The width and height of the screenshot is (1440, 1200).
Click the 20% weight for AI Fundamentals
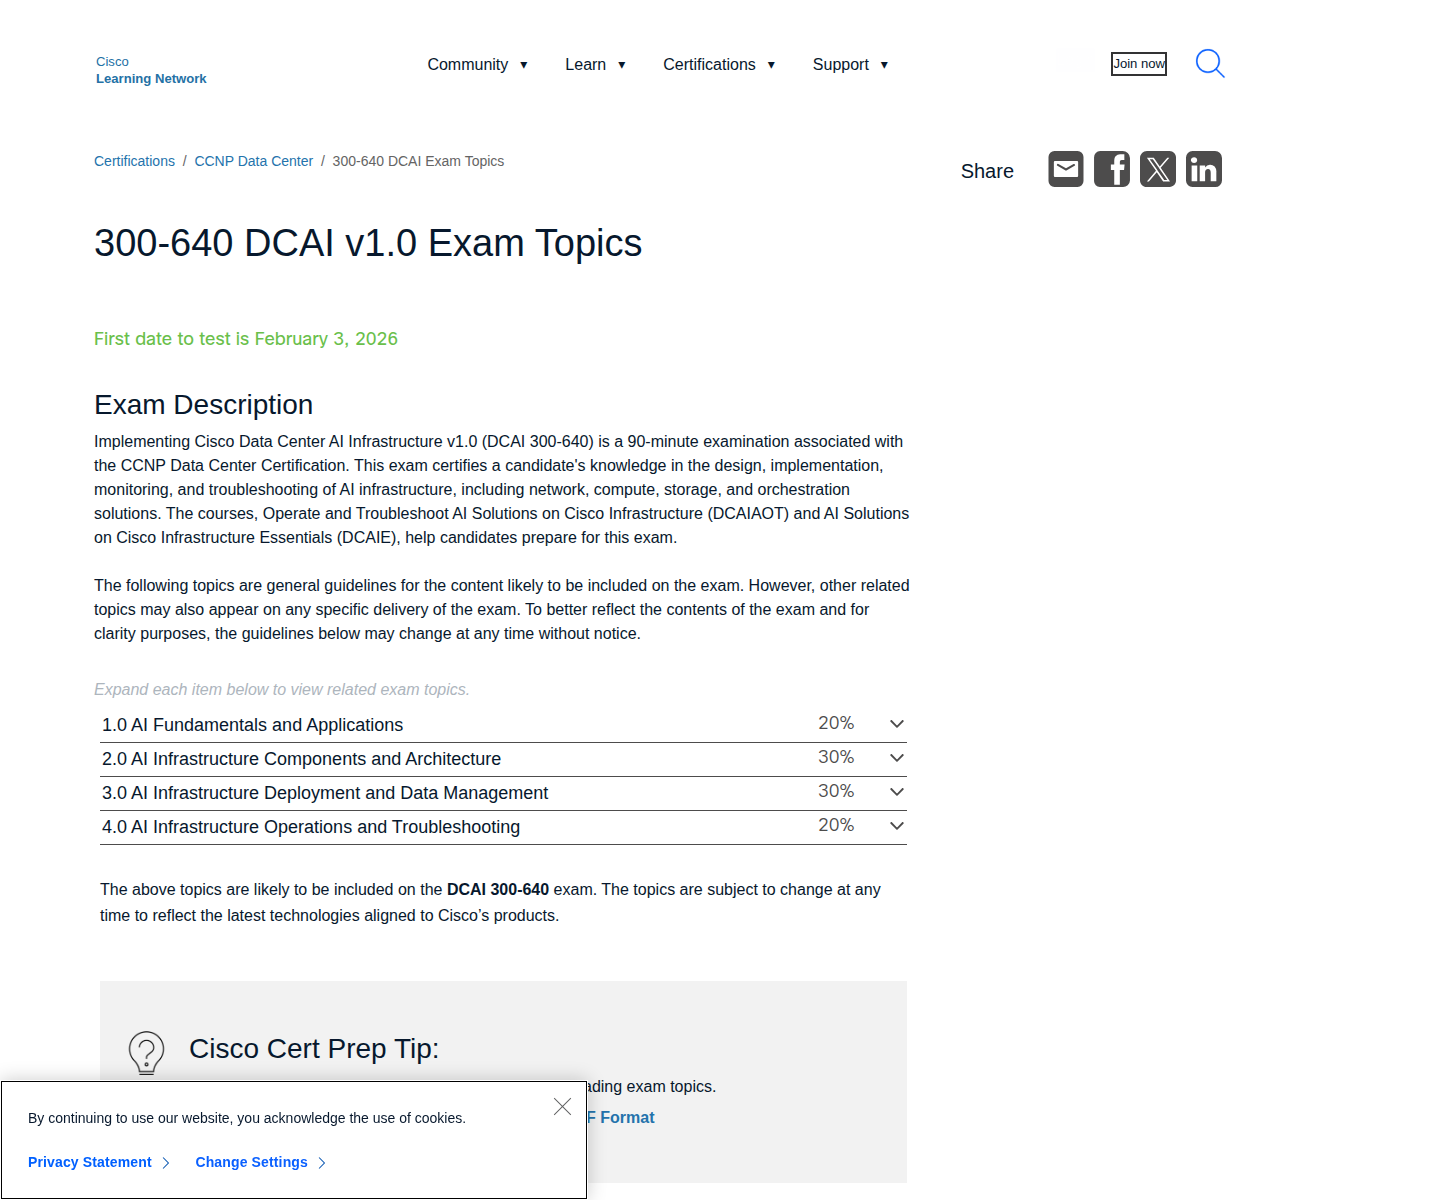[836, 723]
